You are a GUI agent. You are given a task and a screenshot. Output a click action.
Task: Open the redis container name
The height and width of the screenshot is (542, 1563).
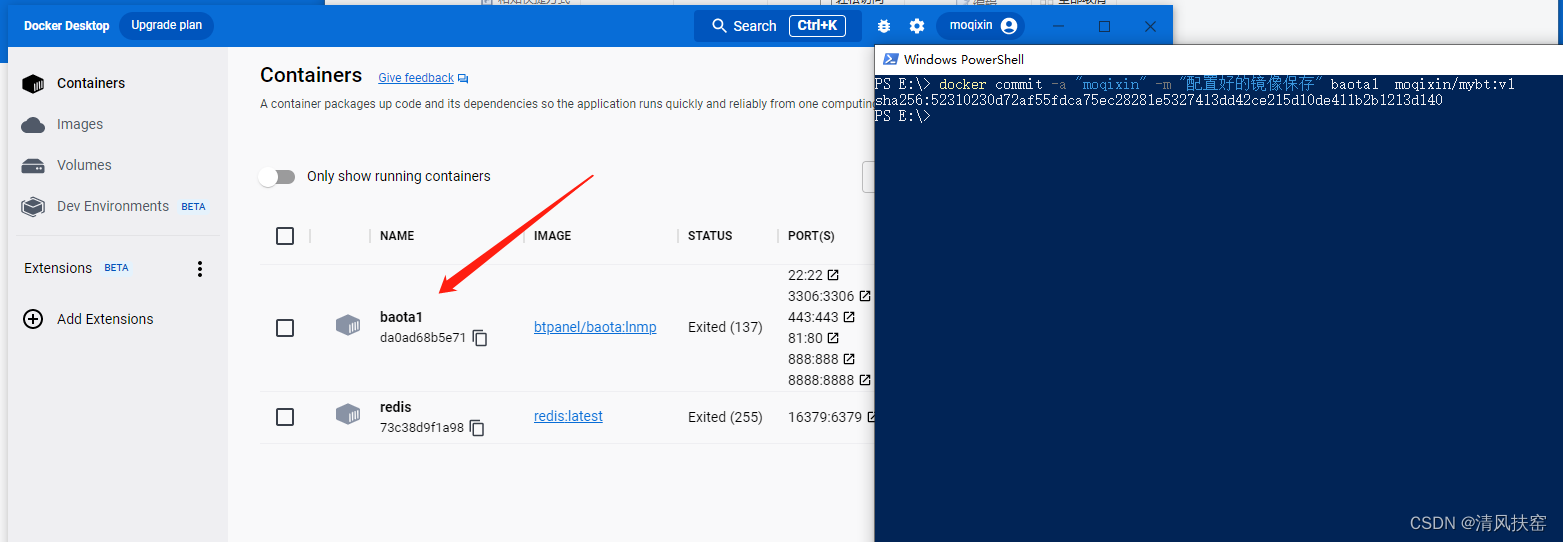coord(396,407)
